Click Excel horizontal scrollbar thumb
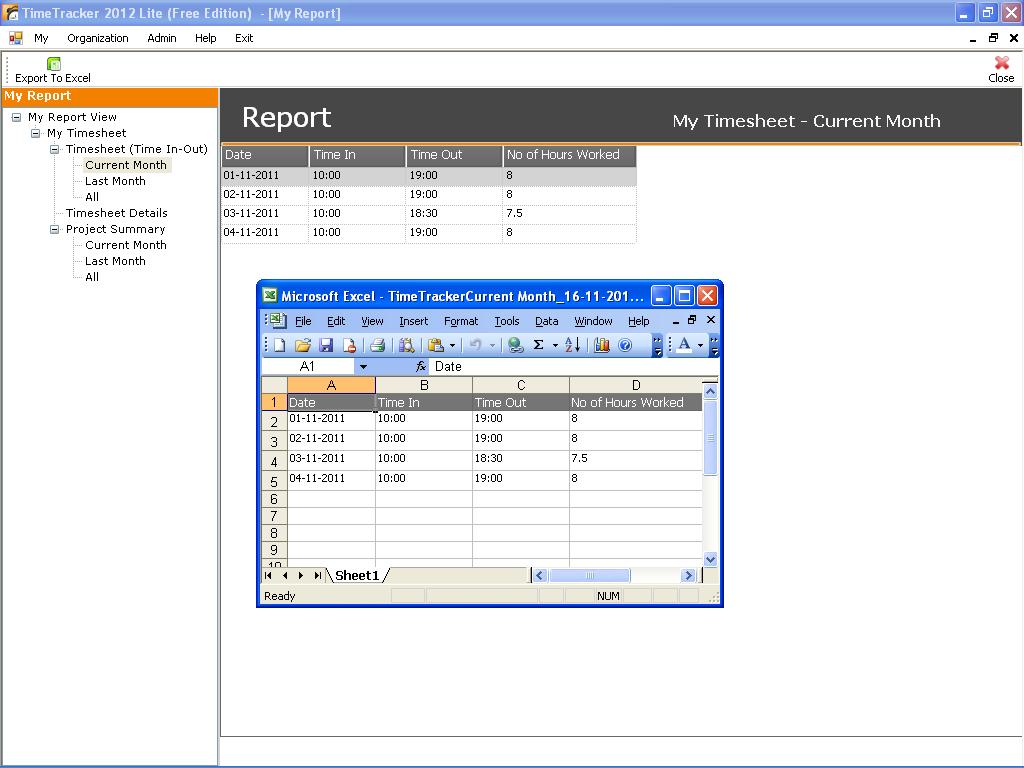1024x768 pixels. point(590,575)
